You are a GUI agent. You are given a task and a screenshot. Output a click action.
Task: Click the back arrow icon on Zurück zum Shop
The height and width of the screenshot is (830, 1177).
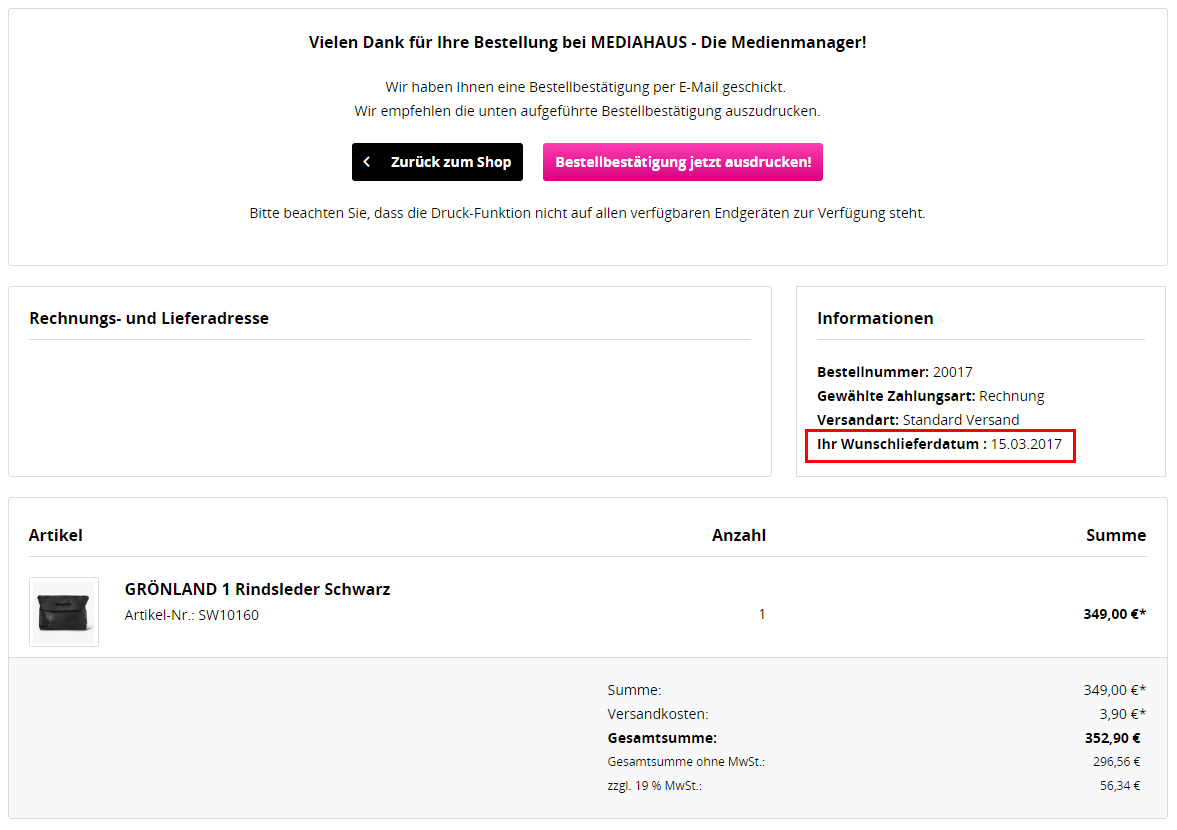368,161
